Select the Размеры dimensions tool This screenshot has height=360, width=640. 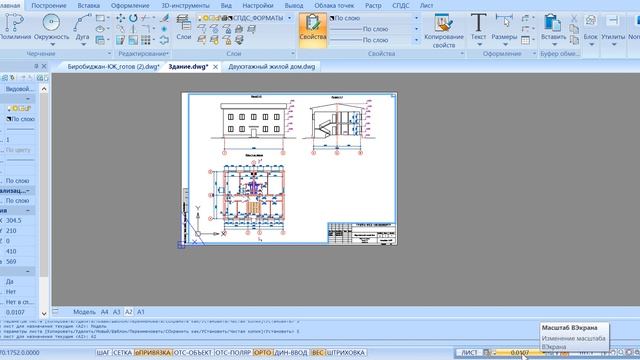coord(504,27)
